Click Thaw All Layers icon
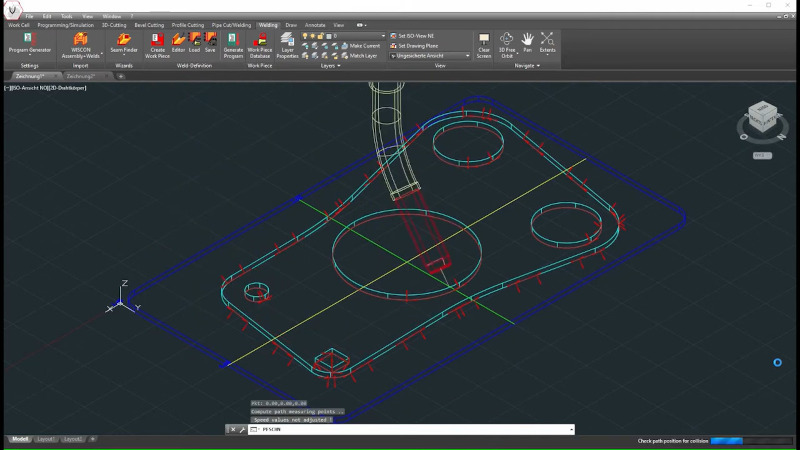Screen dimensions: 800x450 [324, 56]
